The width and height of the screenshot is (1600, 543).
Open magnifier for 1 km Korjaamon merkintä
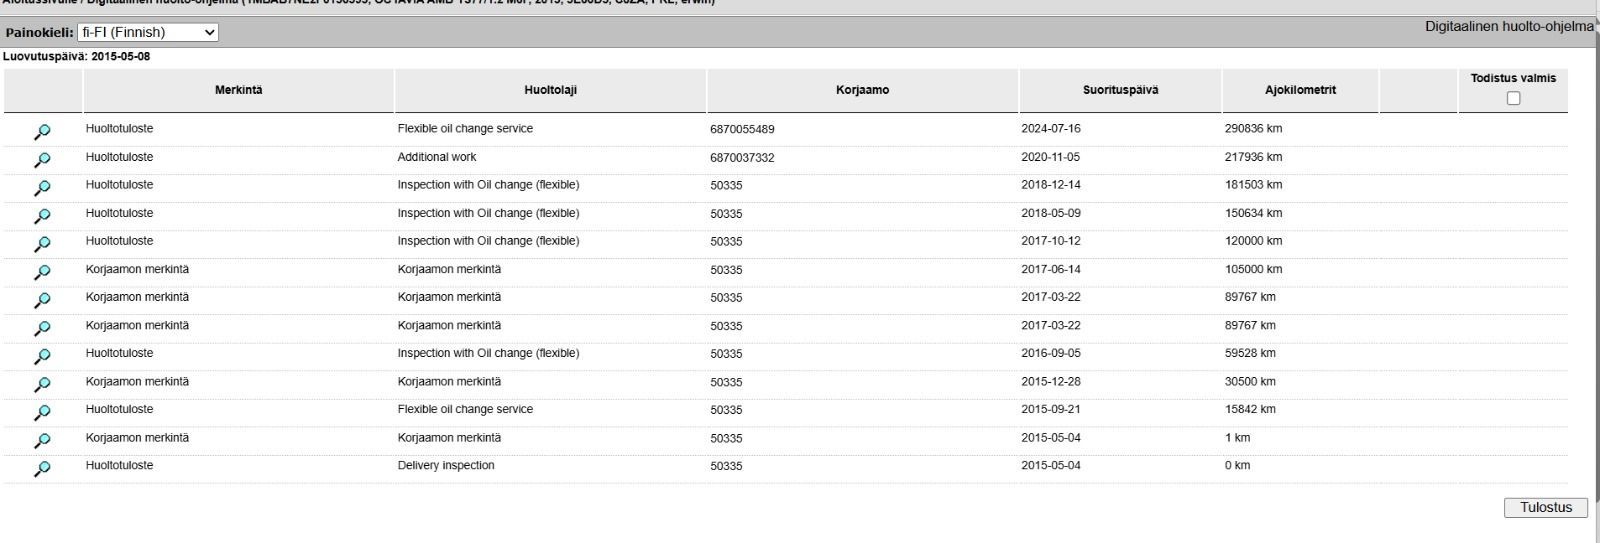42,440
